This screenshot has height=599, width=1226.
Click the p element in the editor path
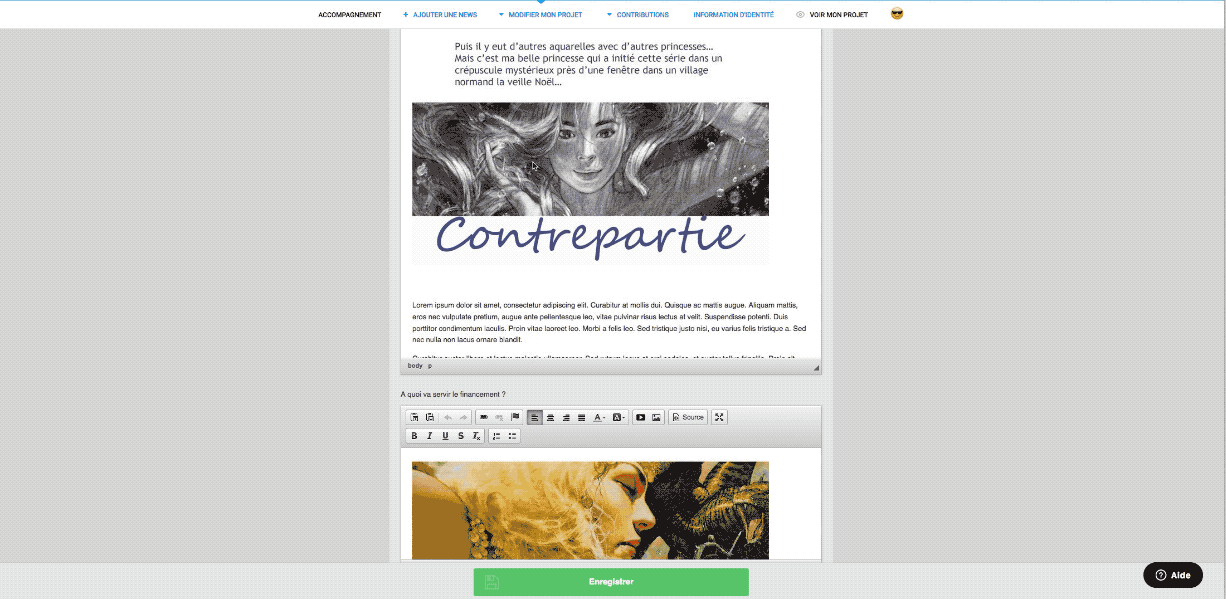pyautogui.click(x=431, y=366)
